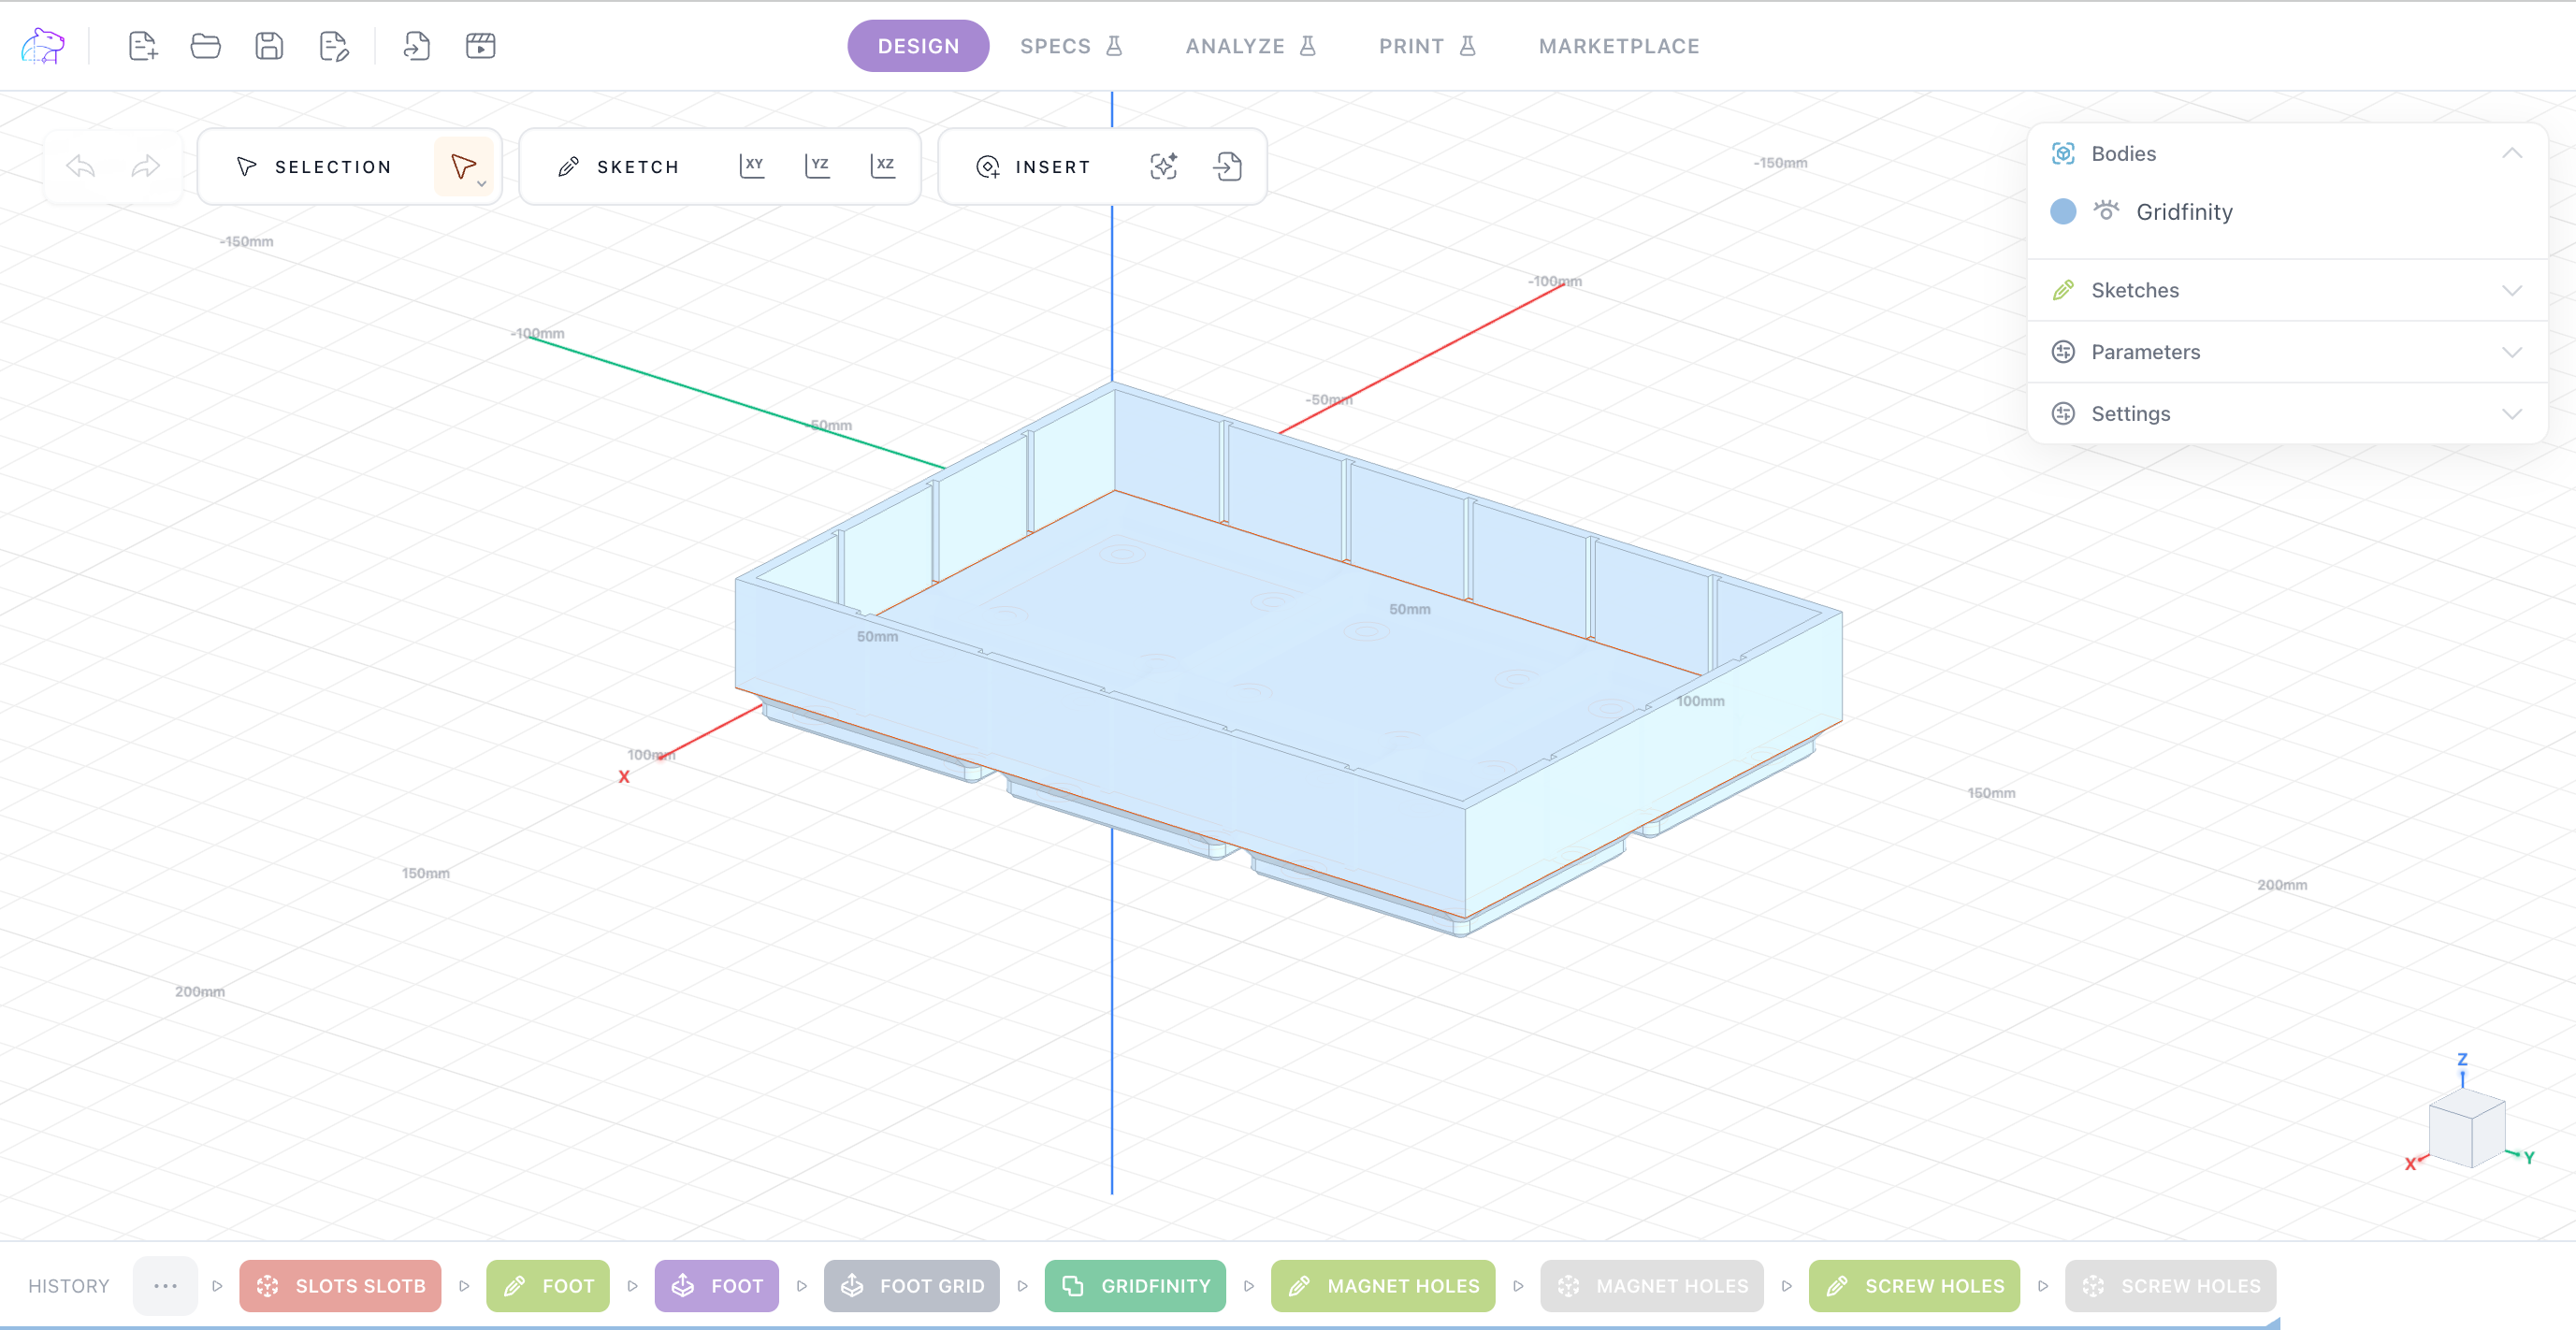Image resolution: width=2576 pixels, height=1330 pixels.
Task: Expand the Parameters section chevron
Action: tap(2512, 352)
